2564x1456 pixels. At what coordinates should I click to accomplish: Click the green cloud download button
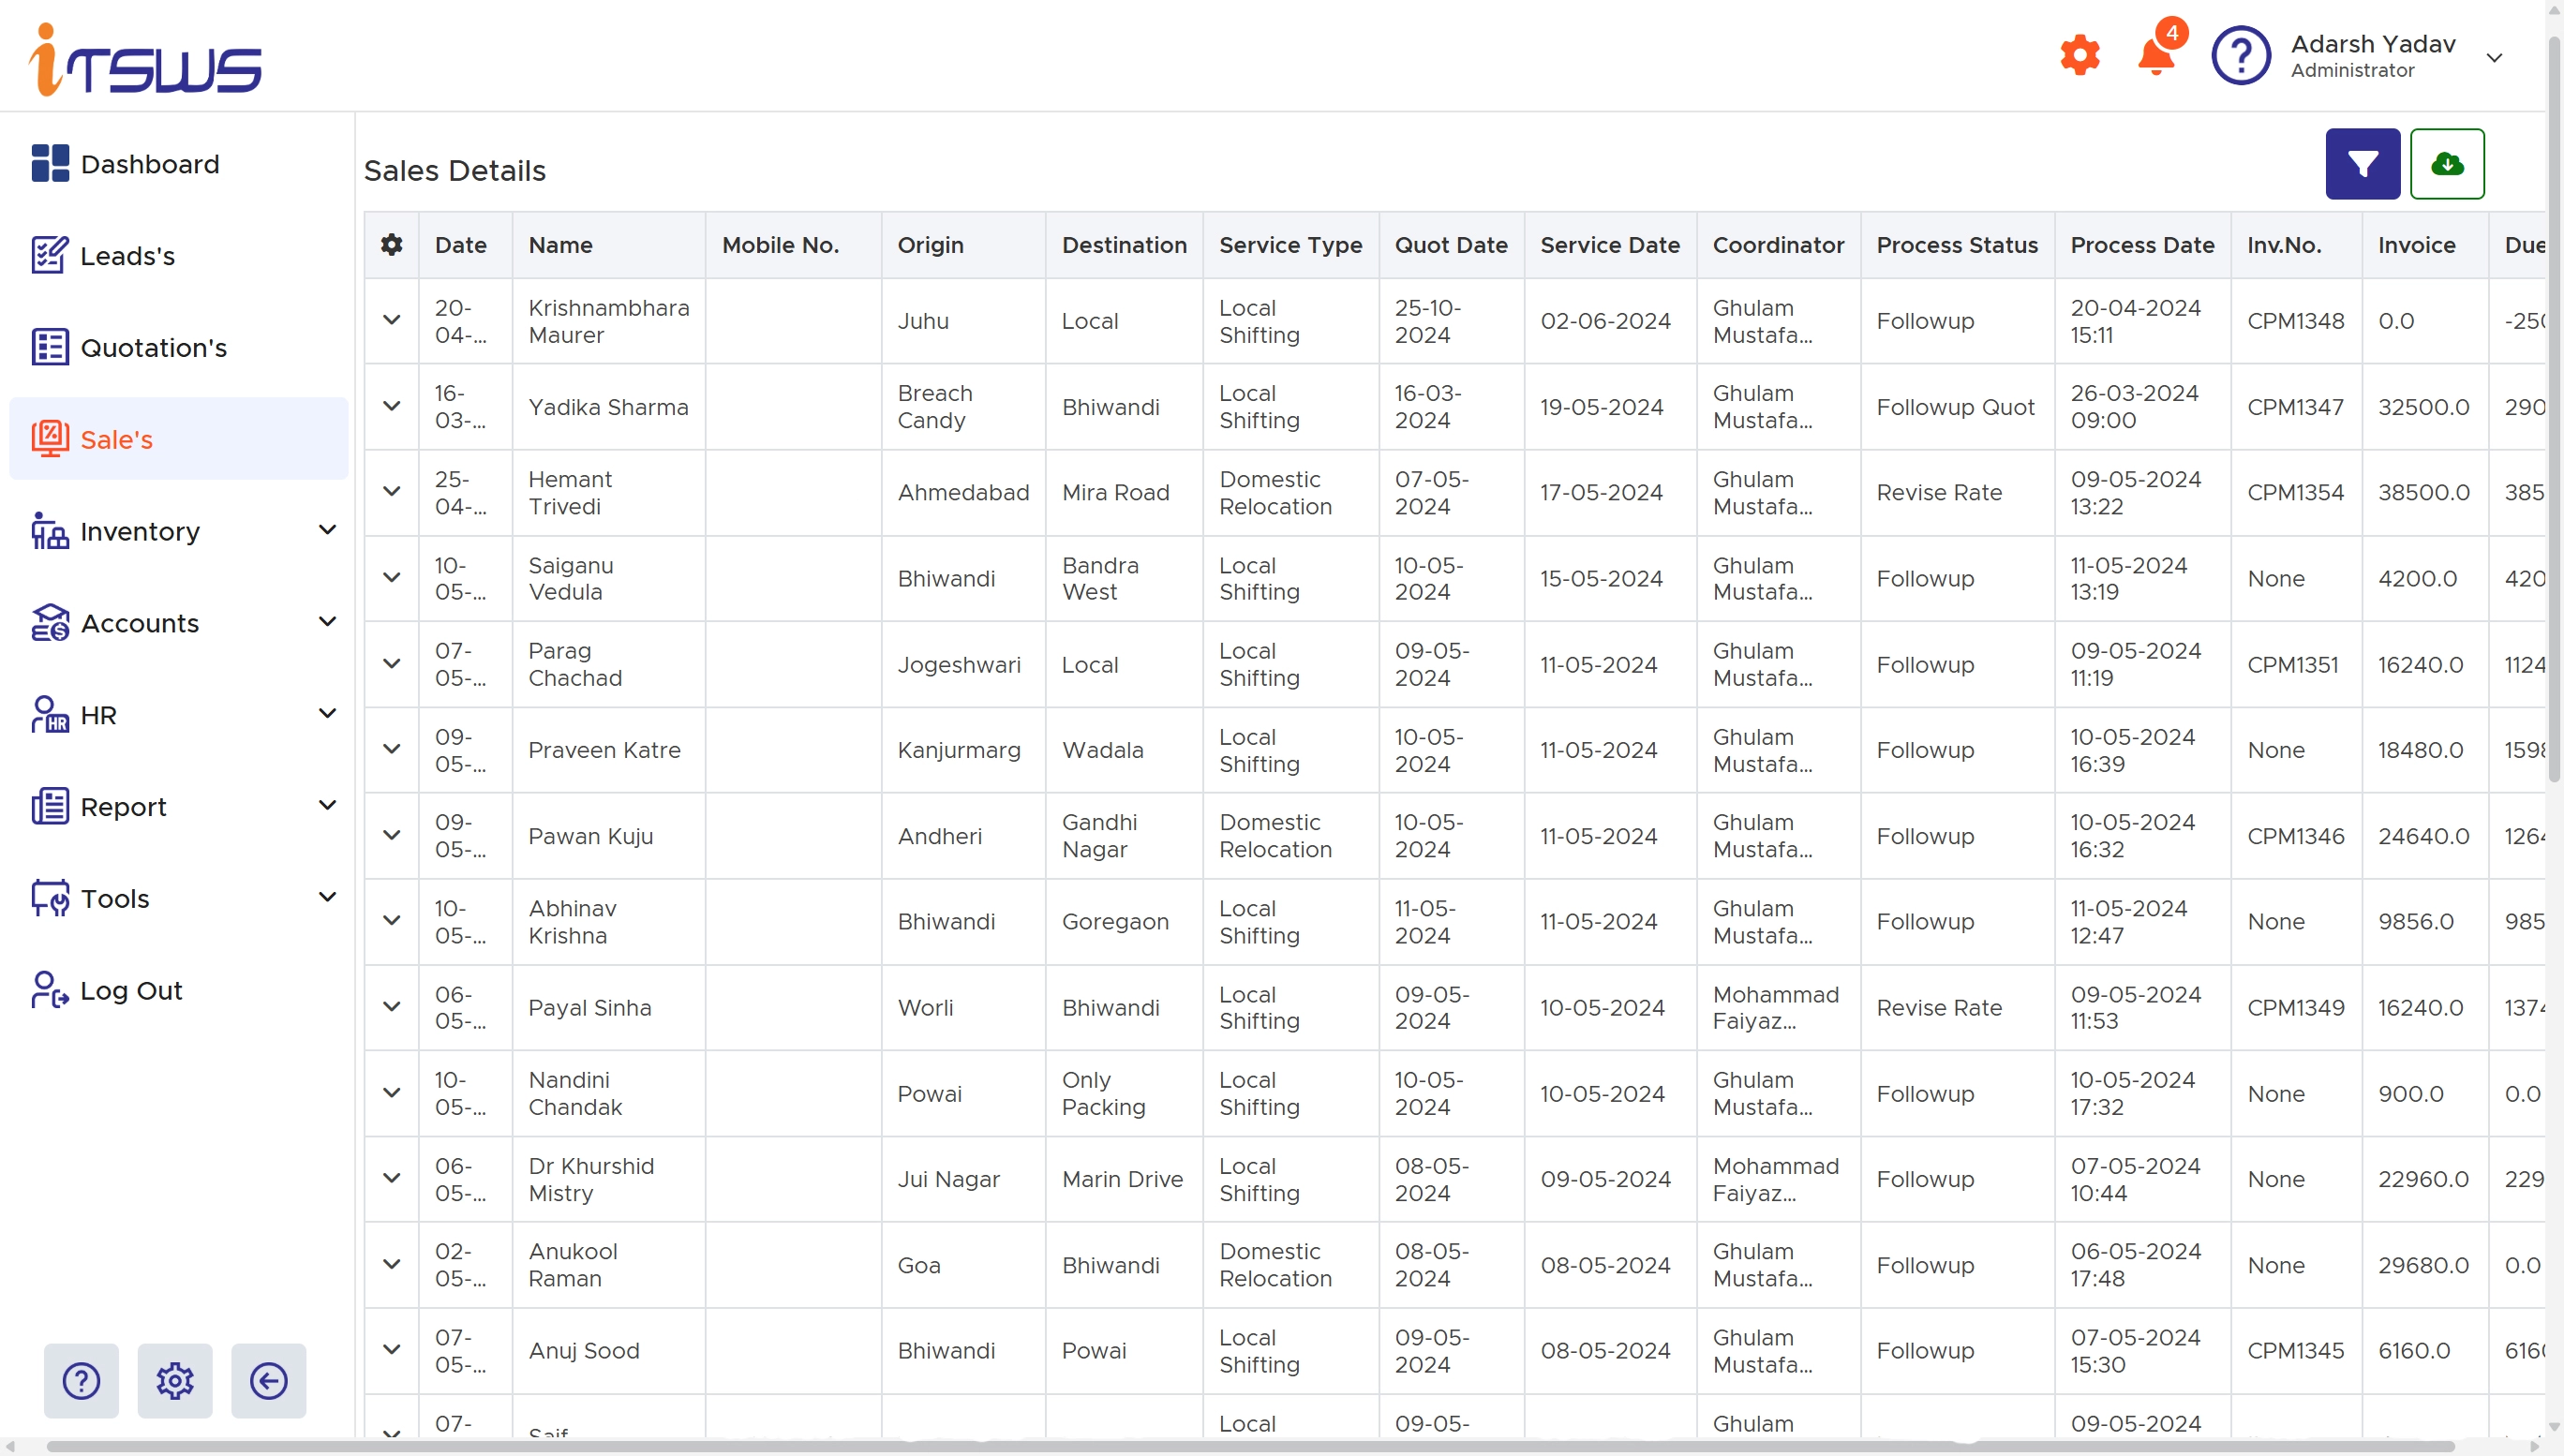tap(2446, 164)
